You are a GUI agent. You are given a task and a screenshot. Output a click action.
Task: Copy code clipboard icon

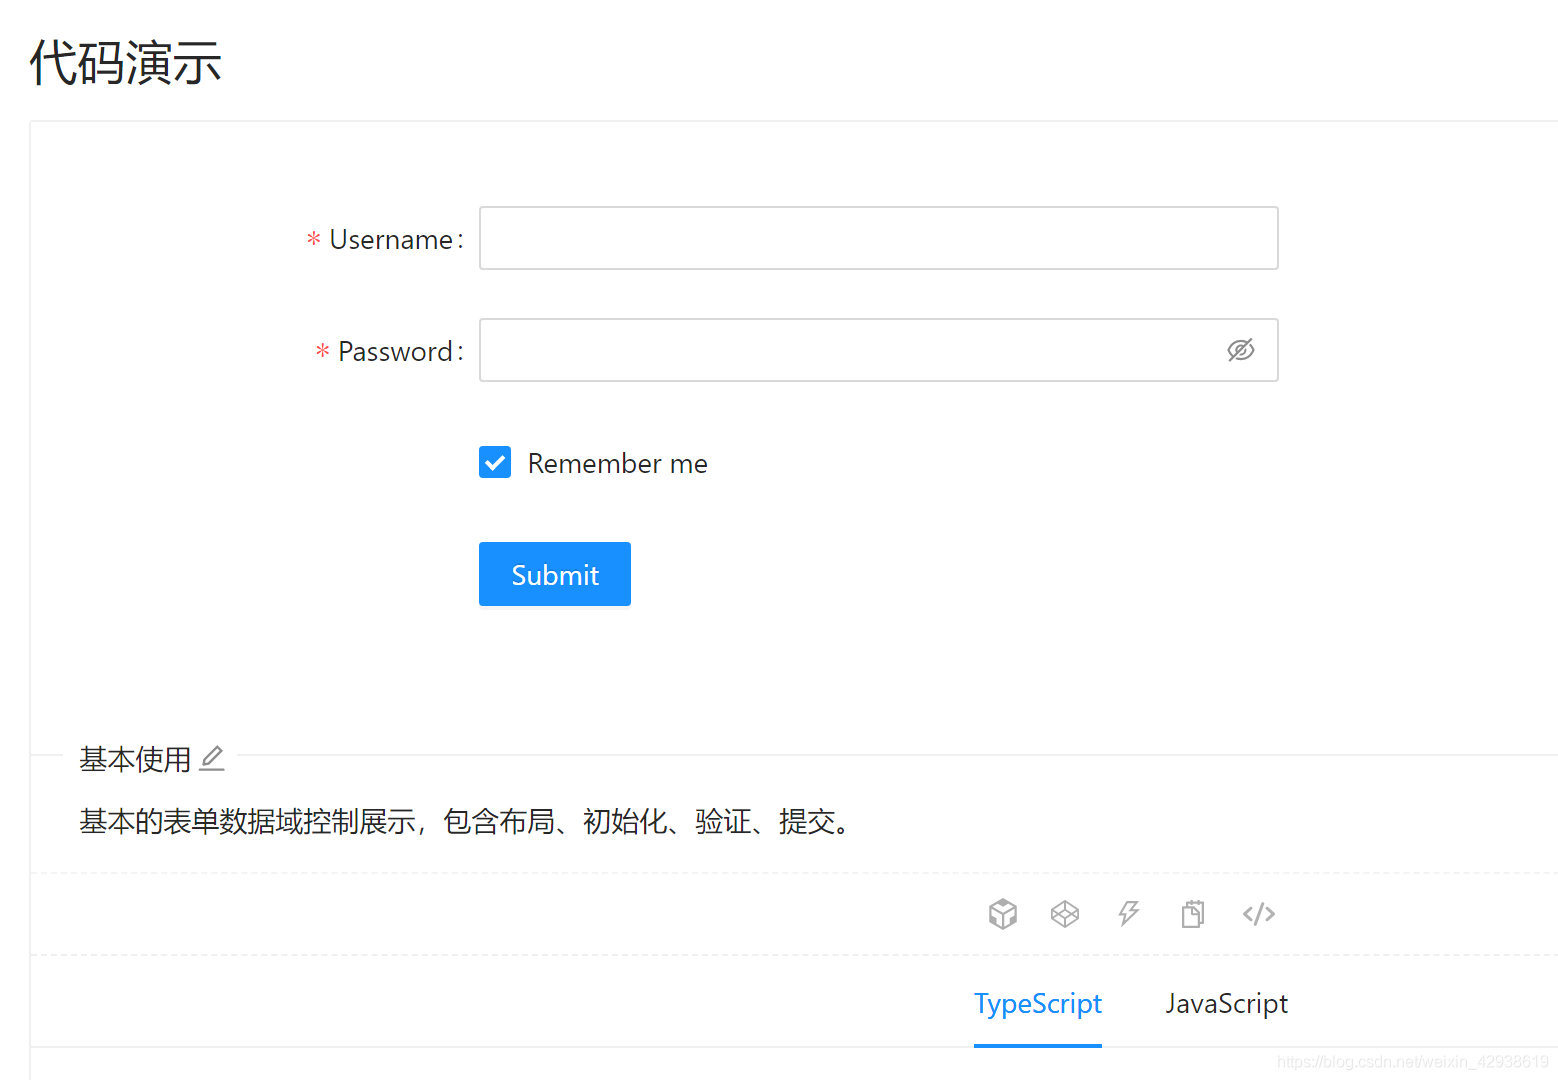[1193, 913]
